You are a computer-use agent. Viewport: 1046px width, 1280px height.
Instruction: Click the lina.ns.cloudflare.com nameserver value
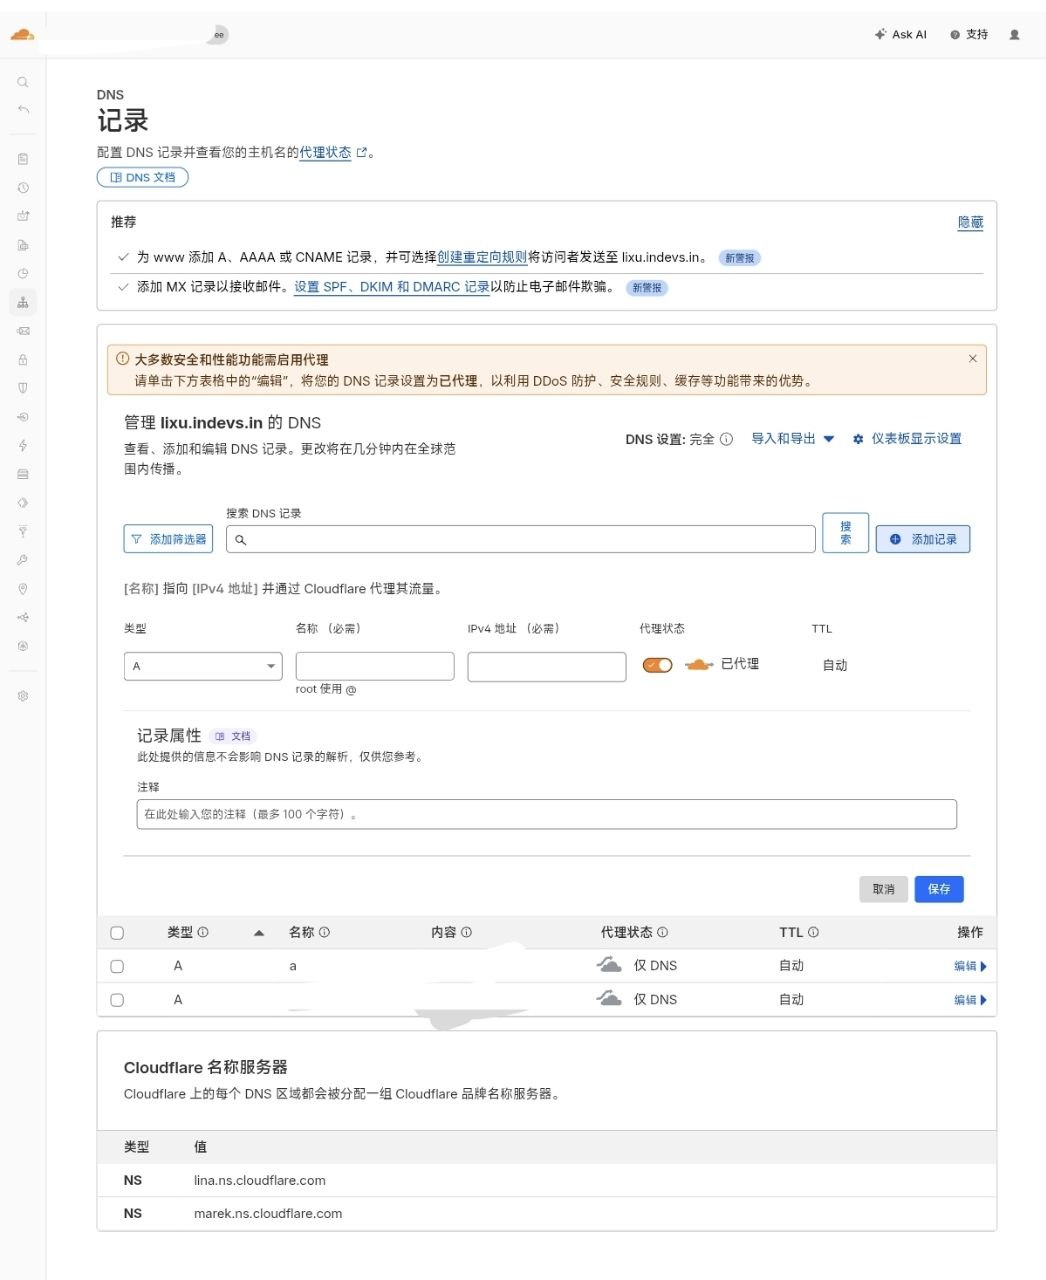pos(260,1180)
